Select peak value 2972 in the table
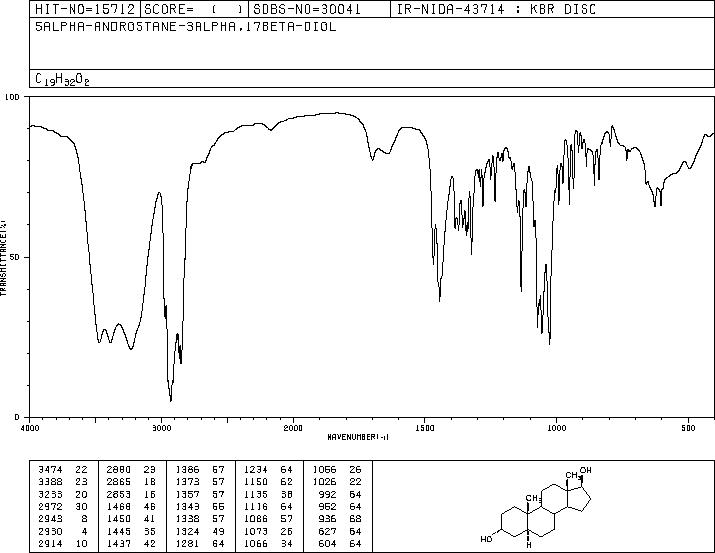The height and width of the screenshot is (553, 715). pyautogui.click(x=50, y=506)
